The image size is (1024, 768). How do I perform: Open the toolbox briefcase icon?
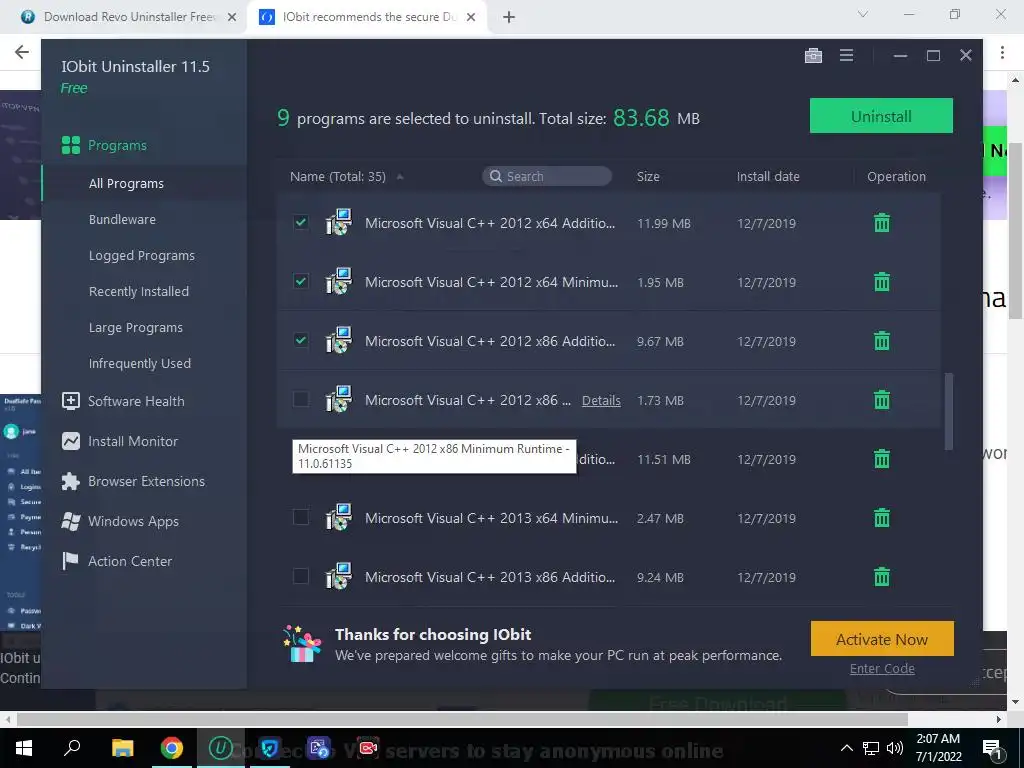pyautogui.click(x=813, y=56)
